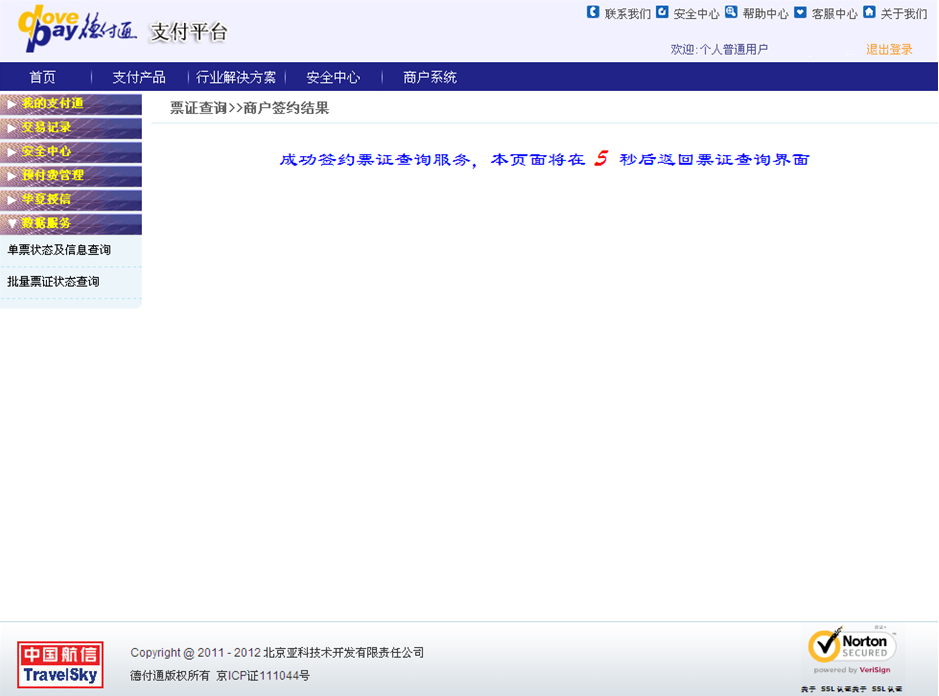Viewport: 939px width, 696px height.
Task: Open the 支付产品 navigation menu item
Action: pyautogui.click(x=139, y=77)
